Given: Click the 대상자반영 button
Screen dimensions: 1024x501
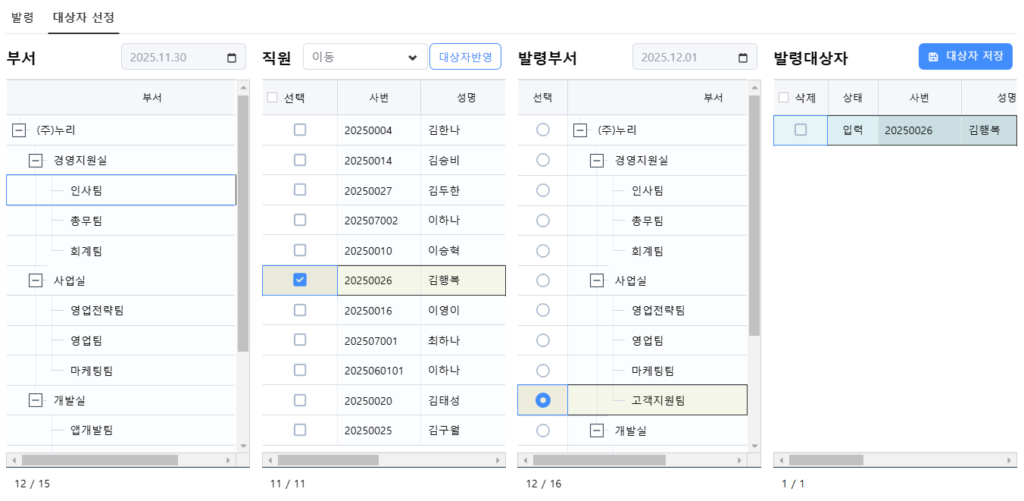Looking at the screenshot, I should [x=465, y=57].
